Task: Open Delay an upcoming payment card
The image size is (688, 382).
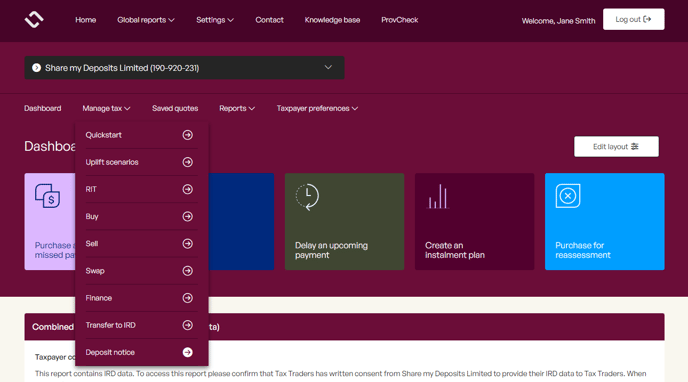Action: pyautogui.click(x=344, y=221)
